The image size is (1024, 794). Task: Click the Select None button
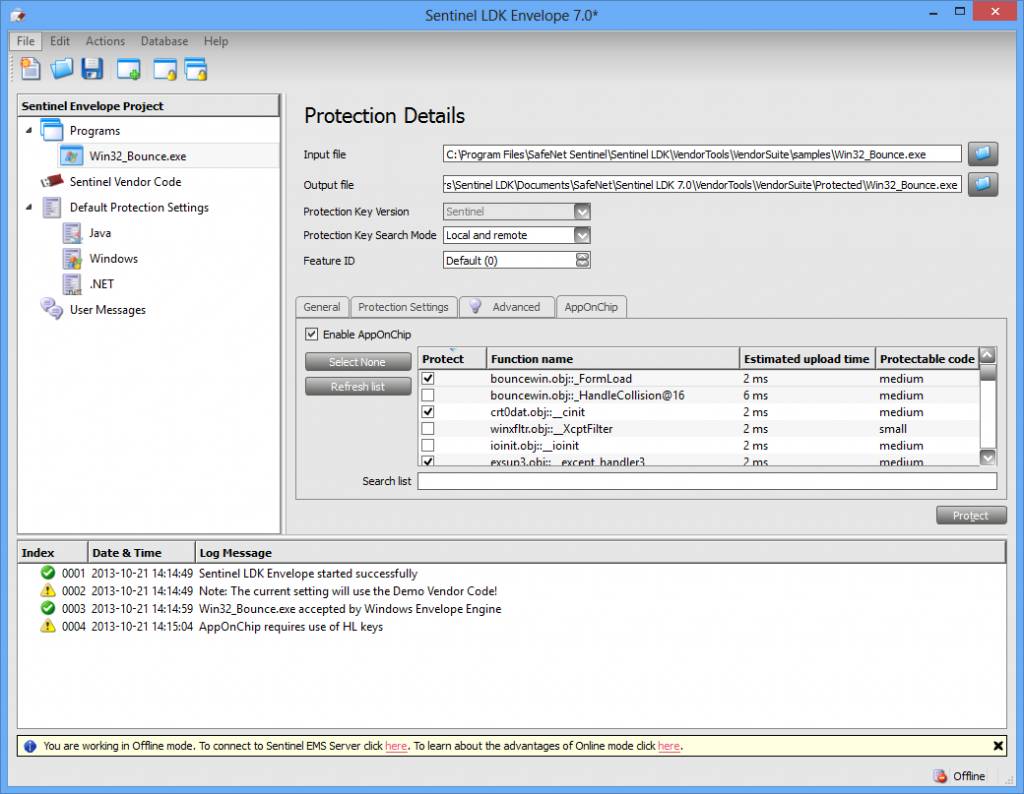tap(358, 362)
